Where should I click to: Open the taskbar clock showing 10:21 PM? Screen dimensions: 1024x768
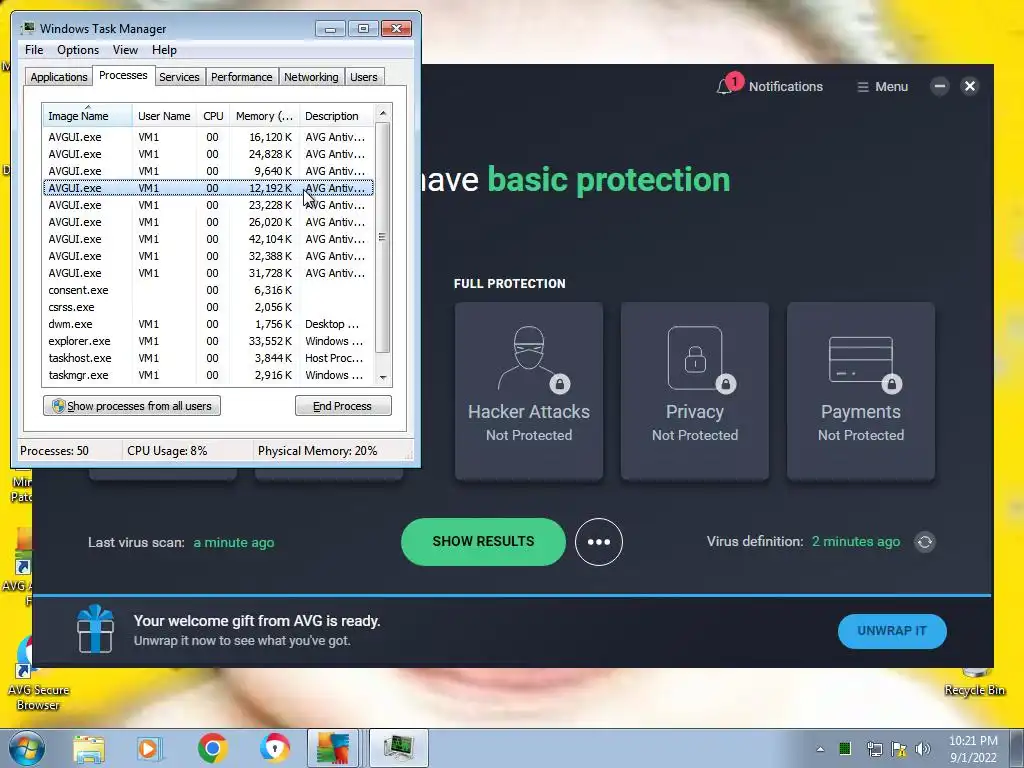coord(973,749)
